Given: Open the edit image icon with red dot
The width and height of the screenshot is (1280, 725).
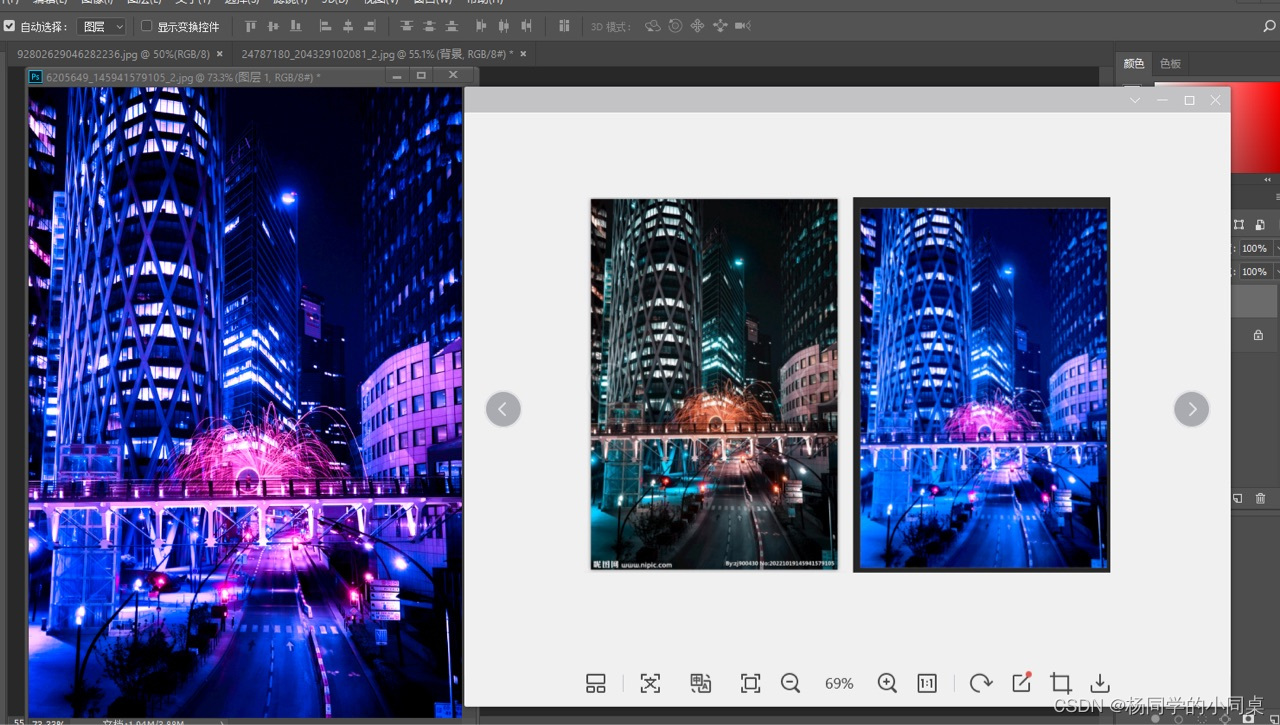Looking at the screenshot, I should pos(1021,682).
